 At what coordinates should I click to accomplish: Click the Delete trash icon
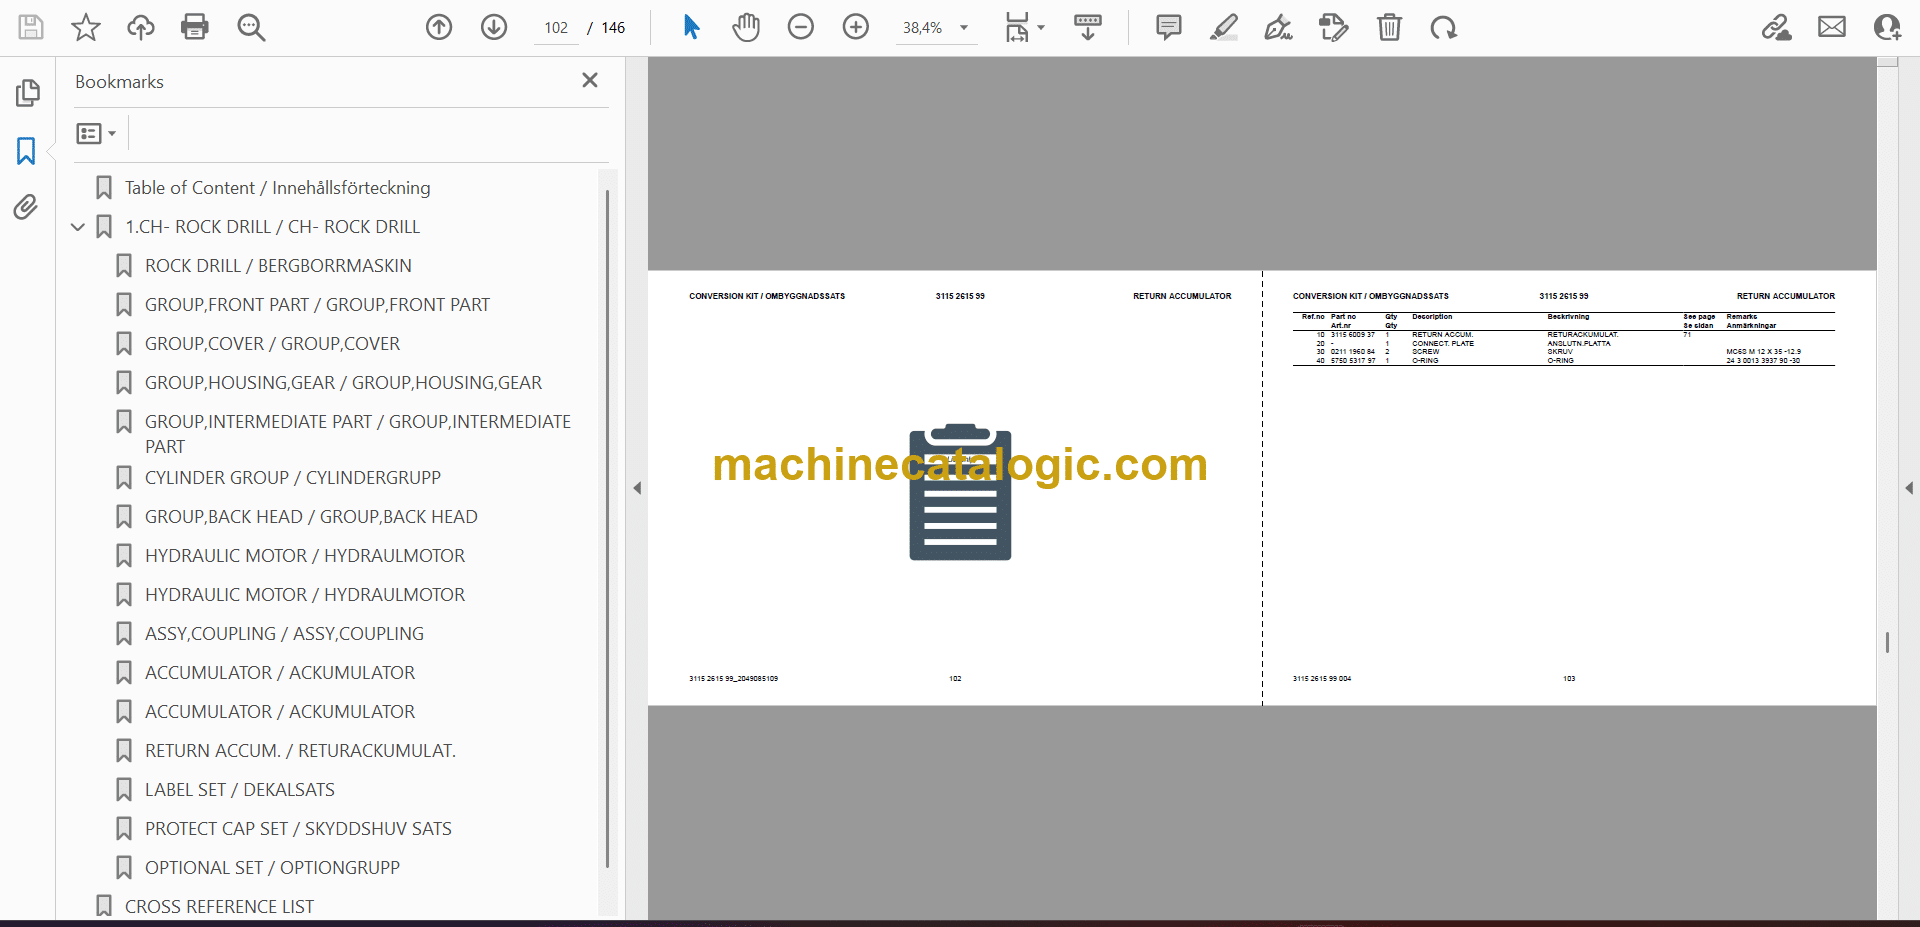1389,27
